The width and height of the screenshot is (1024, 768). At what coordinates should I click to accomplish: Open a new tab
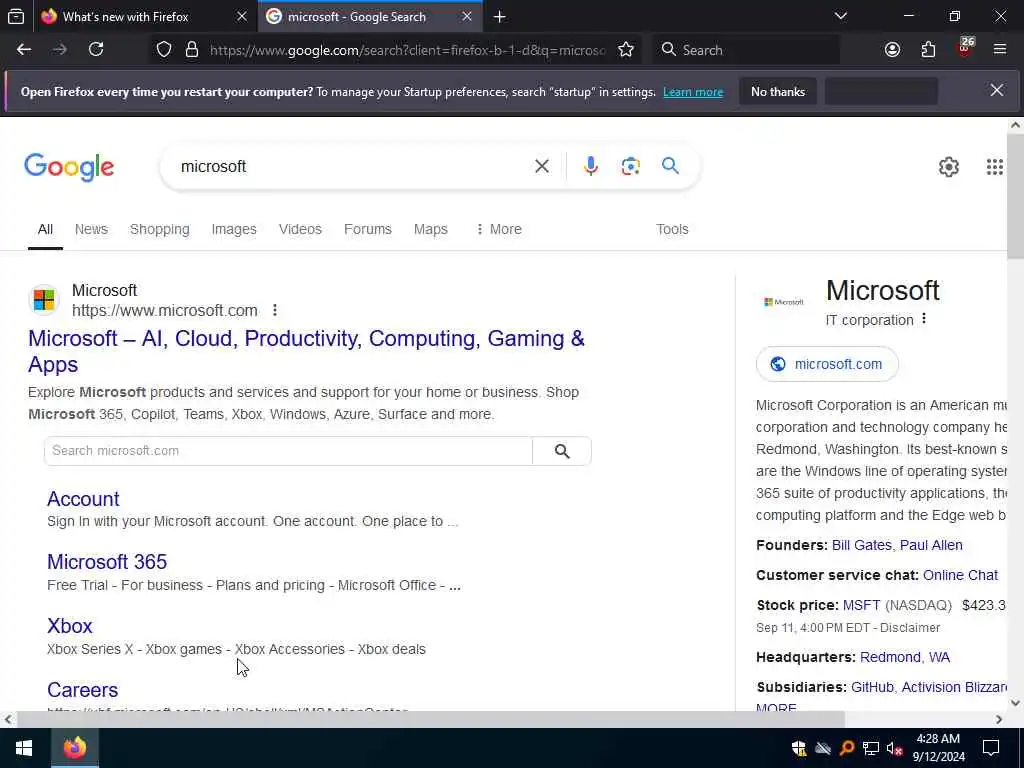point(500,17)
